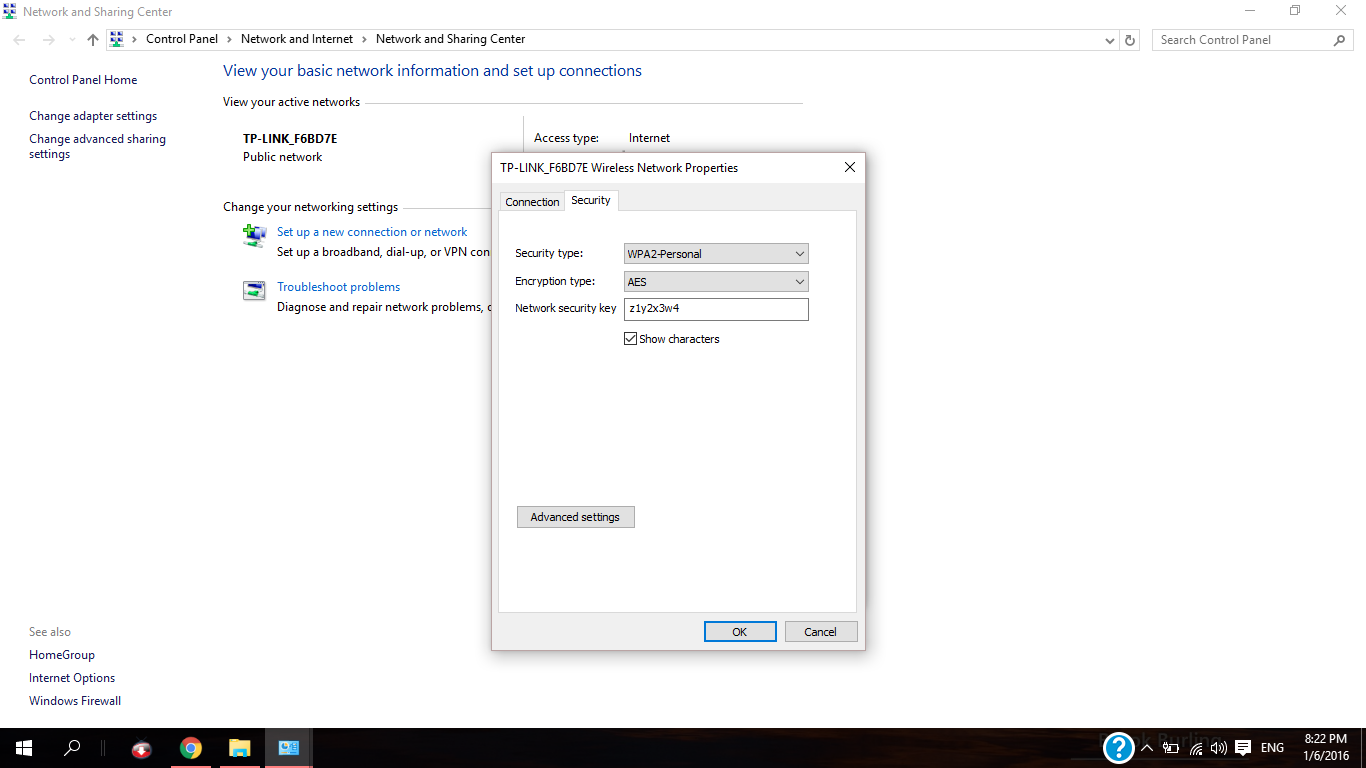Open recent locations dropdown arrow
The height and width of the screenshot is (768, 1366).
[x=72, y=41]
